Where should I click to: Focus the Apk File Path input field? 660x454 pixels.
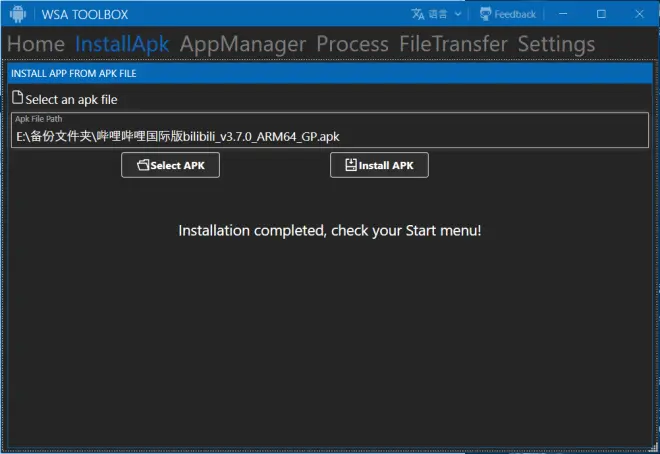(330, 130)
